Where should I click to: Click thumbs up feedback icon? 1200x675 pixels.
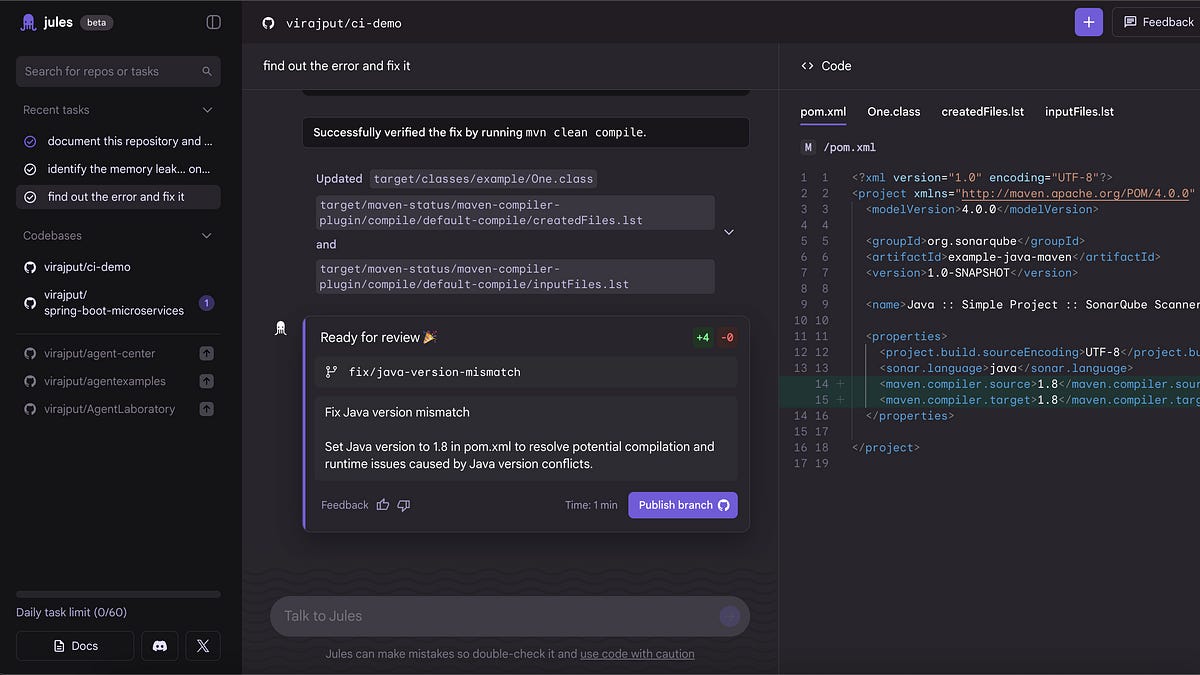(383, 505)
